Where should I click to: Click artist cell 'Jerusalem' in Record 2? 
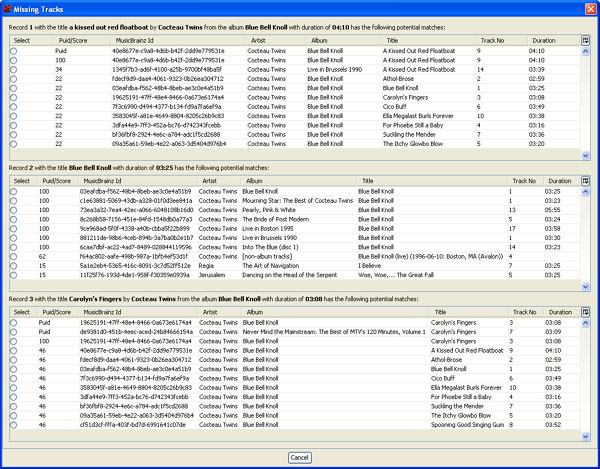point(212,275)
